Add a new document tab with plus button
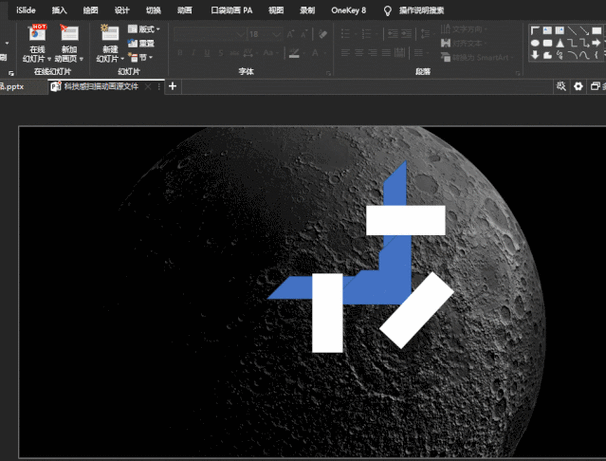The height and width of the screenshot is (461, 606). pyautogui.click(x=173, y=87)
